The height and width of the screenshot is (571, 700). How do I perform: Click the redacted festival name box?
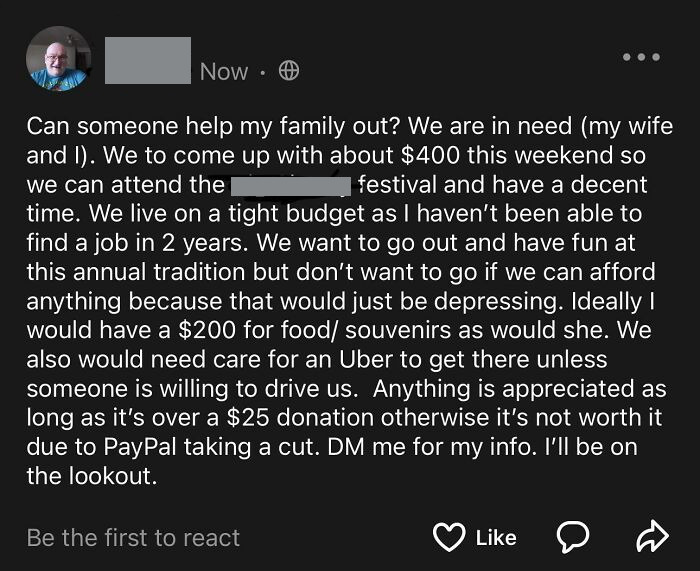tap(289, 185)
